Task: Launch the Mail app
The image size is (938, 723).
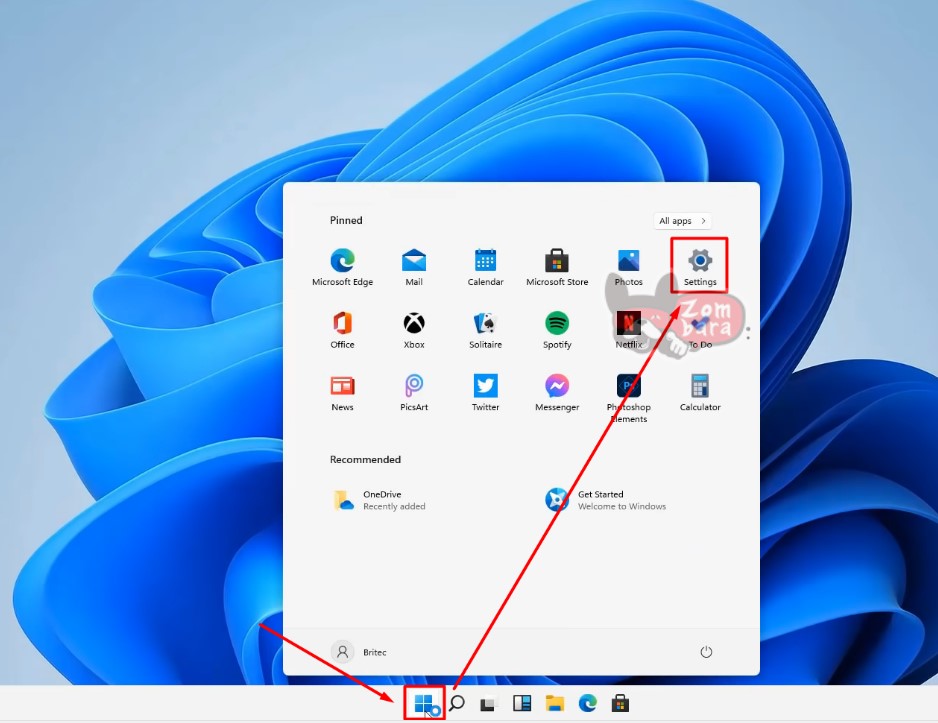Action: [413, 267]
